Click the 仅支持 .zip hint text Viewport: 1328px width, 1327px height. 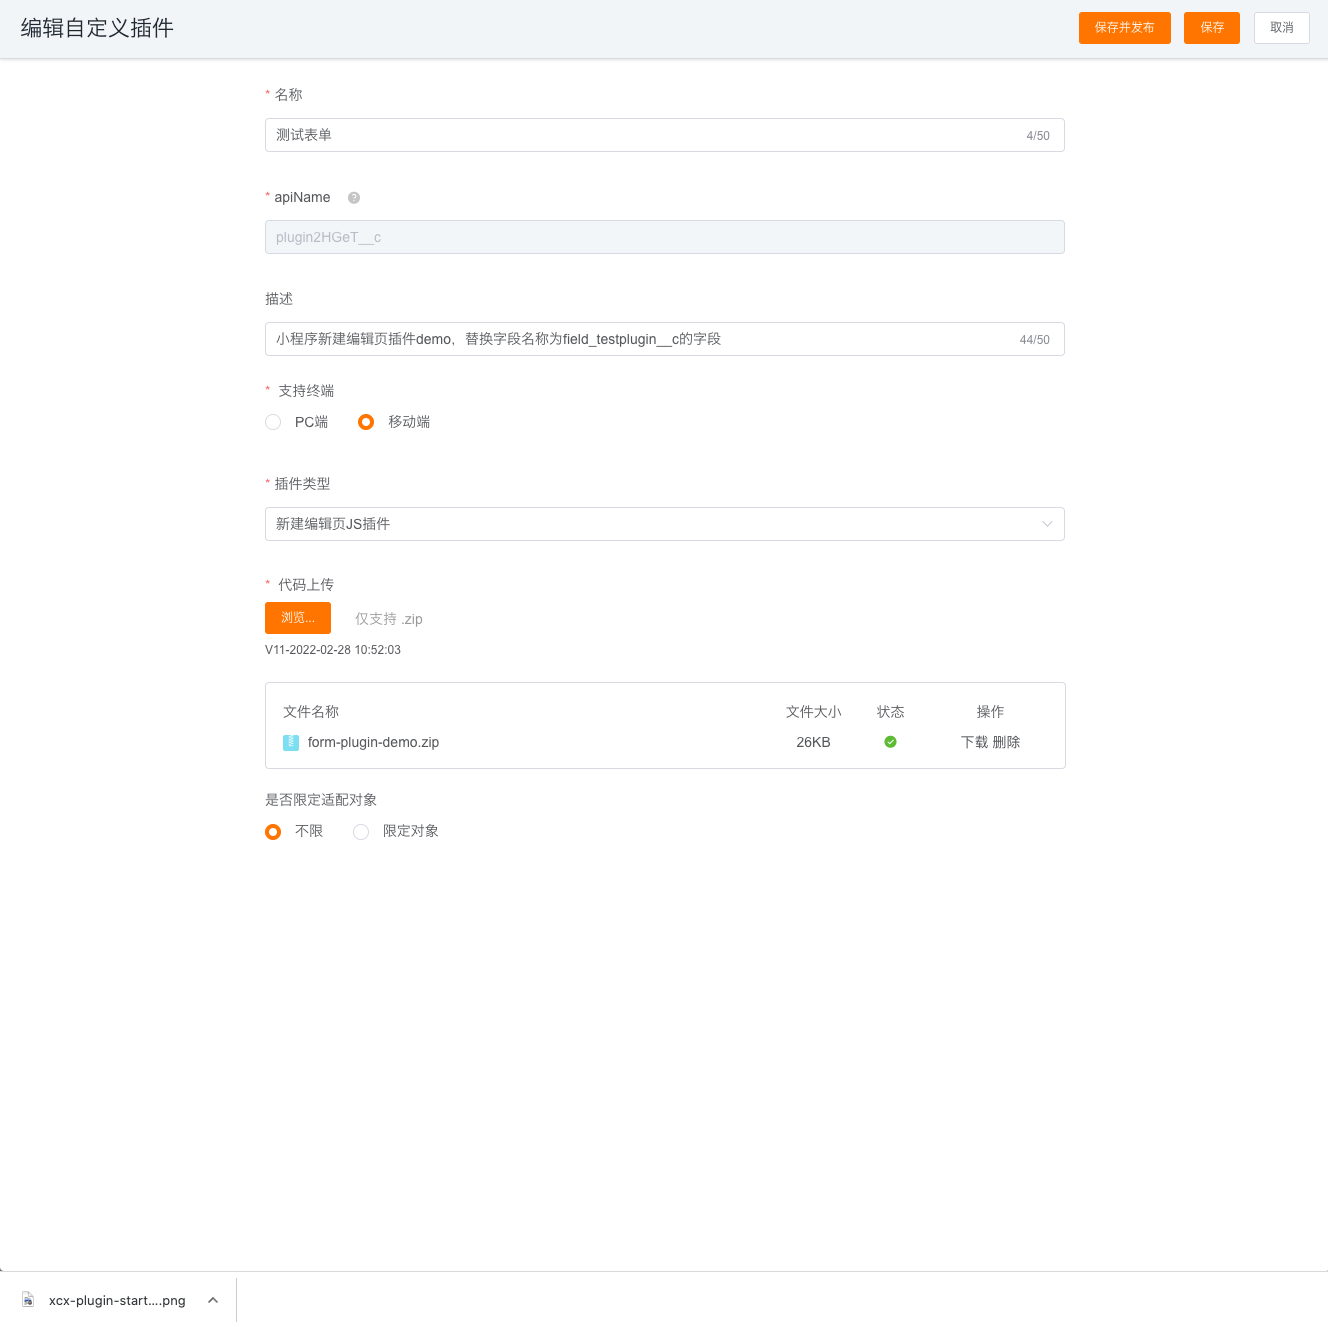point(389,619)
